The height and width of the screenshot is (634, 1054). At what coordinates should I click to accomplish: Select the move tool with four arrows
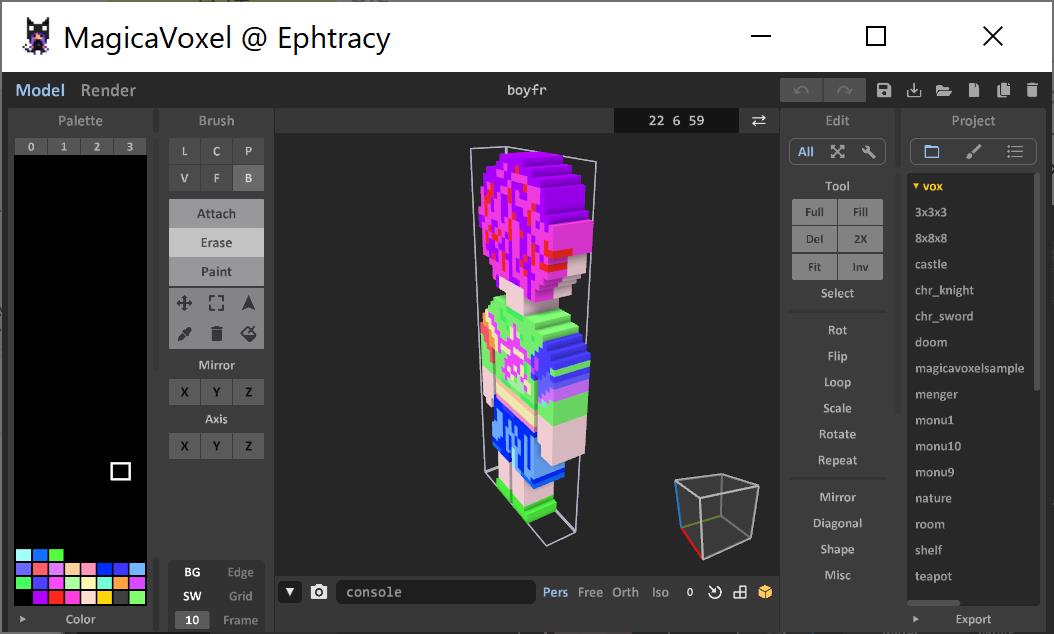pyautogui.click(x=184, y=303)
